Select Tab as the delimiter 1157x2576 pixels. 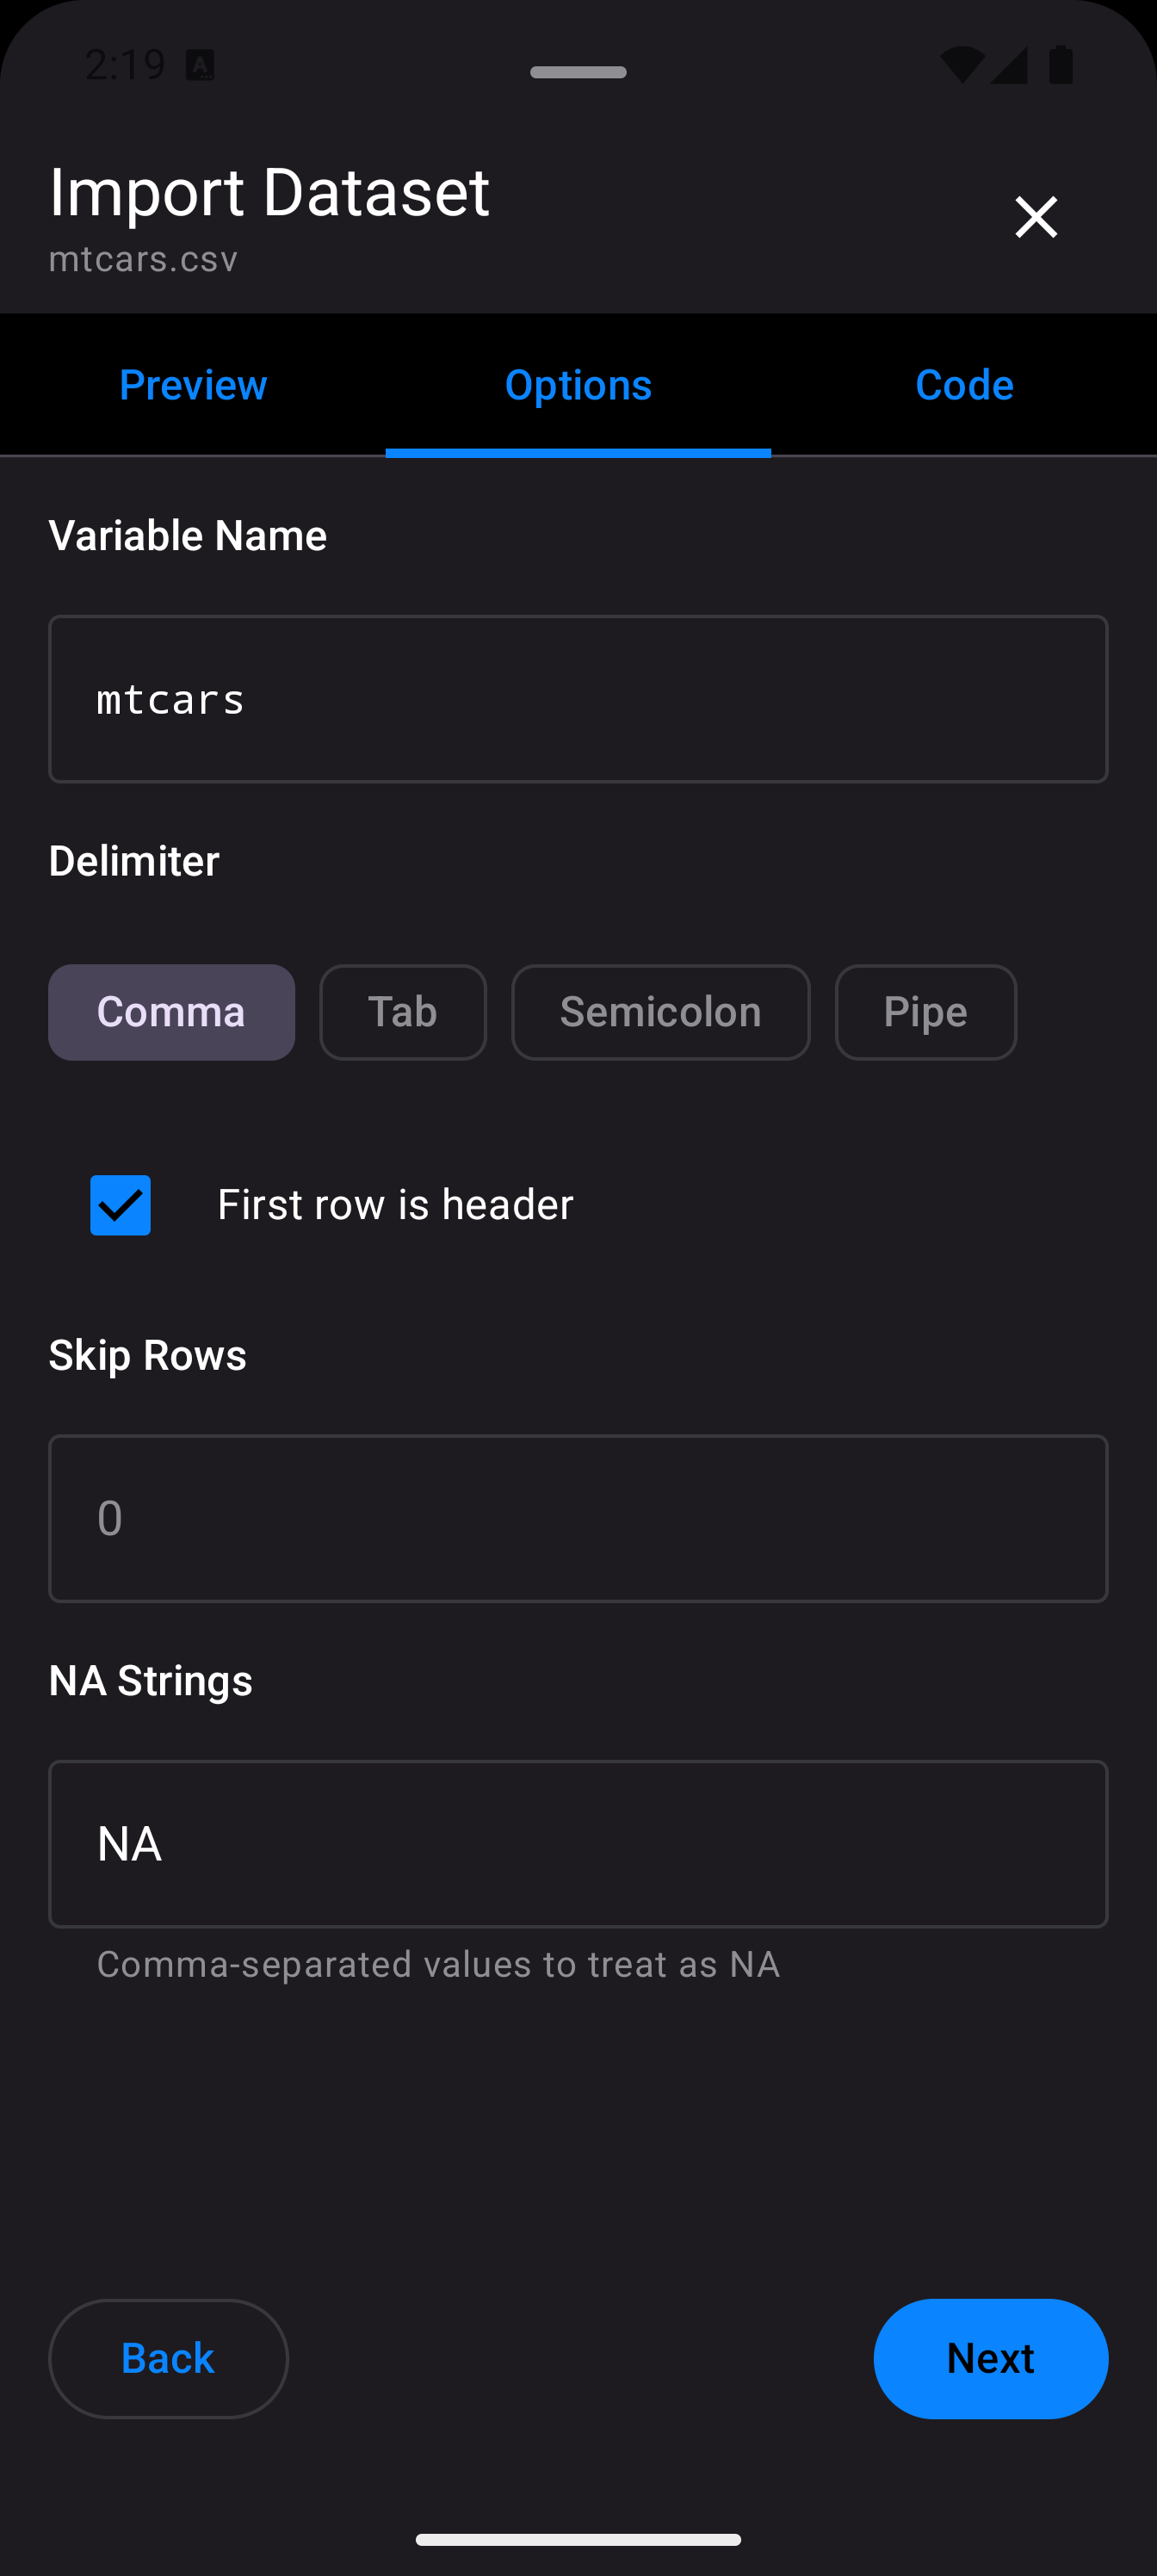[403, 1012]
